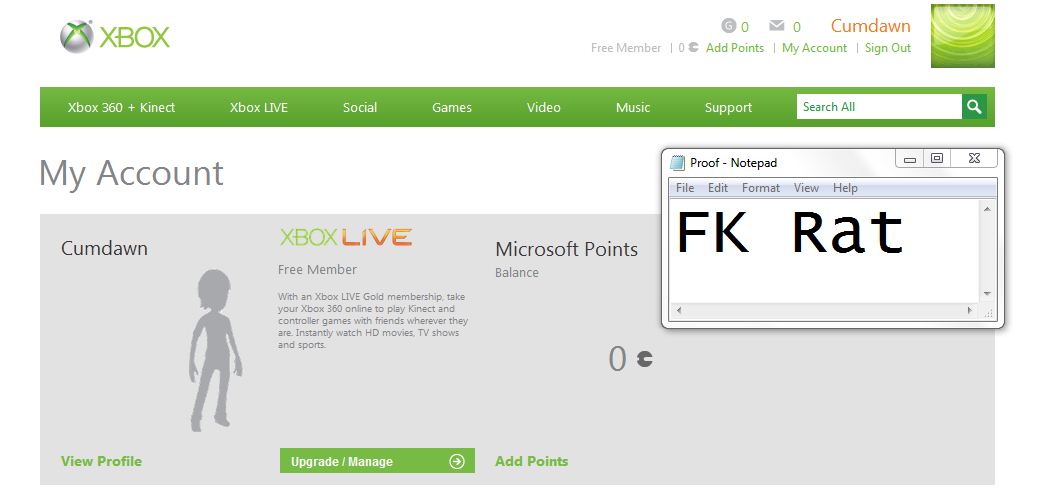Open Notepad's Format menu
Image resolution: width=1057 pixels, height=495 pixels.
760,188
